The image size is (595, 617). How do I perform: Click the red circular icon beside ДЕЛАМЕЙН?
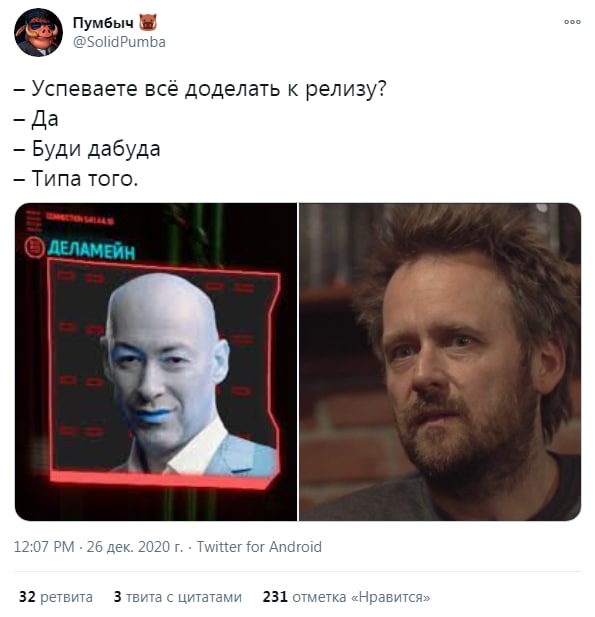click(x=35, y=248)
